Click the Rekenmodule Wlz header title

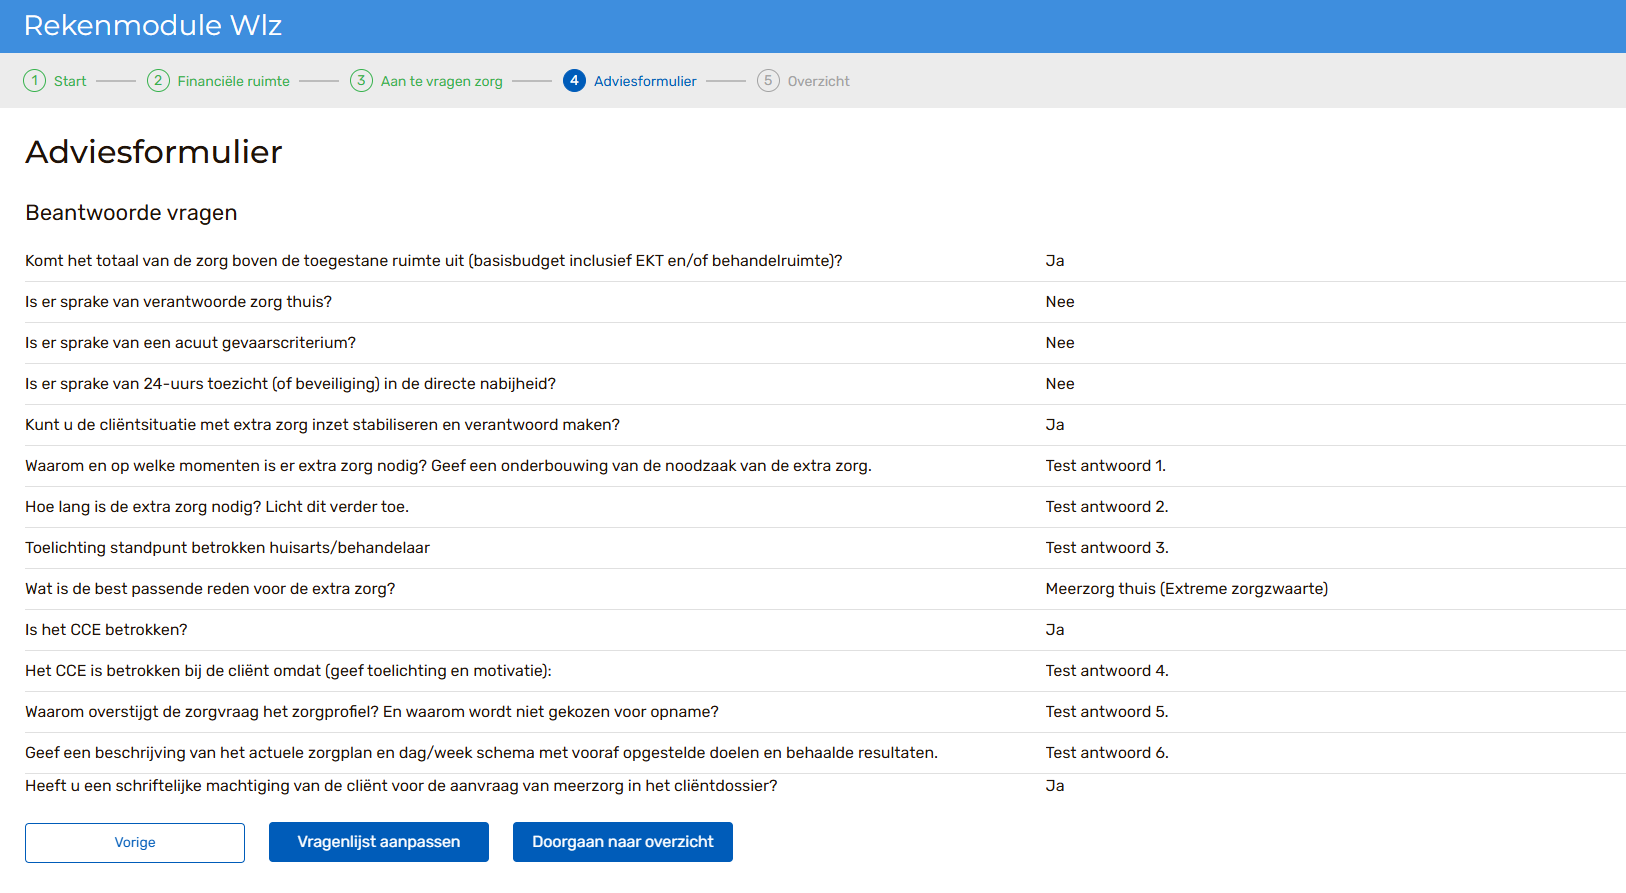pyautogui.click(x=153, y=26)
